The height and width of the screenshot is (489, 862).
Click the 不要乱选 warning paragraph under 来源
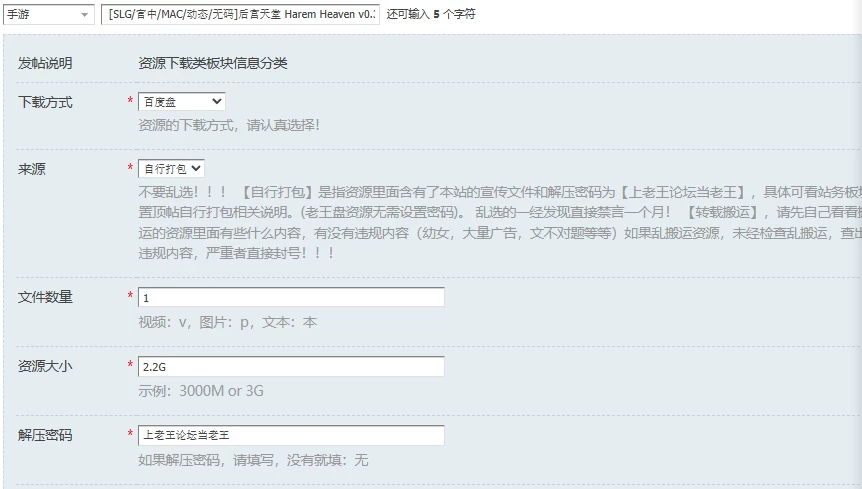pyautogui.click(x=500, y=223)
